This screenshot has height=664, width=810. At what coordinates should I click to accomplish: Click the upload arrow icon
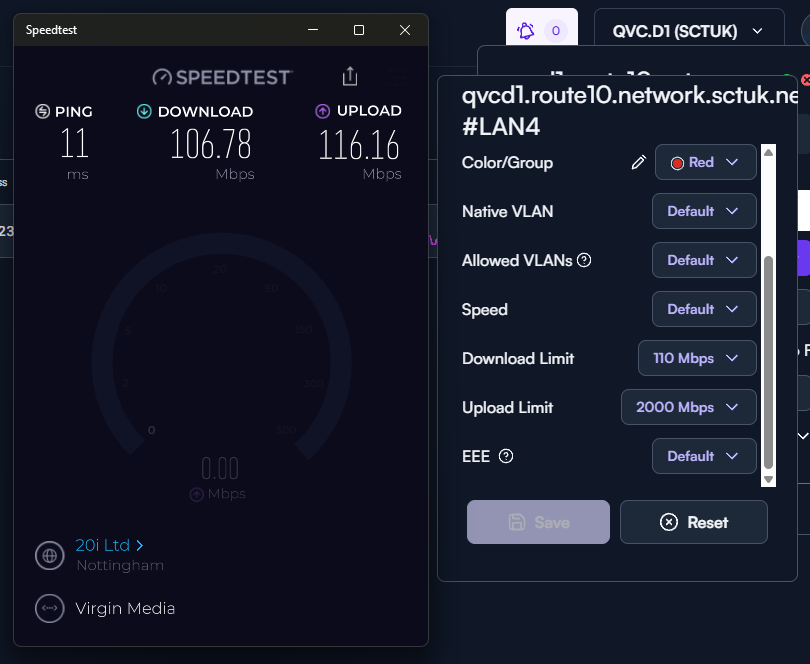[323, 111]
